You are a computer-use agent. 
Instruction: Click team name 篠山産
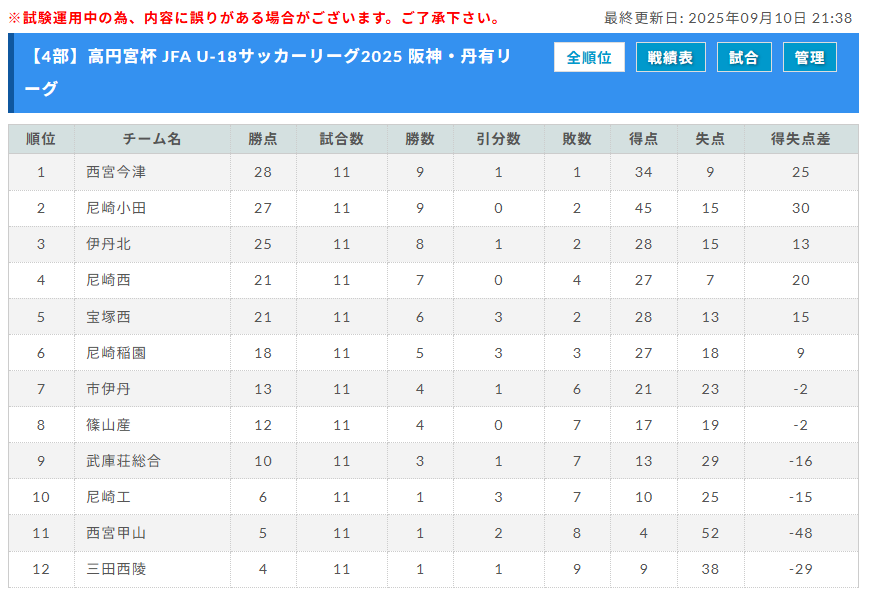pyautogui.click(x=109, y=425)
